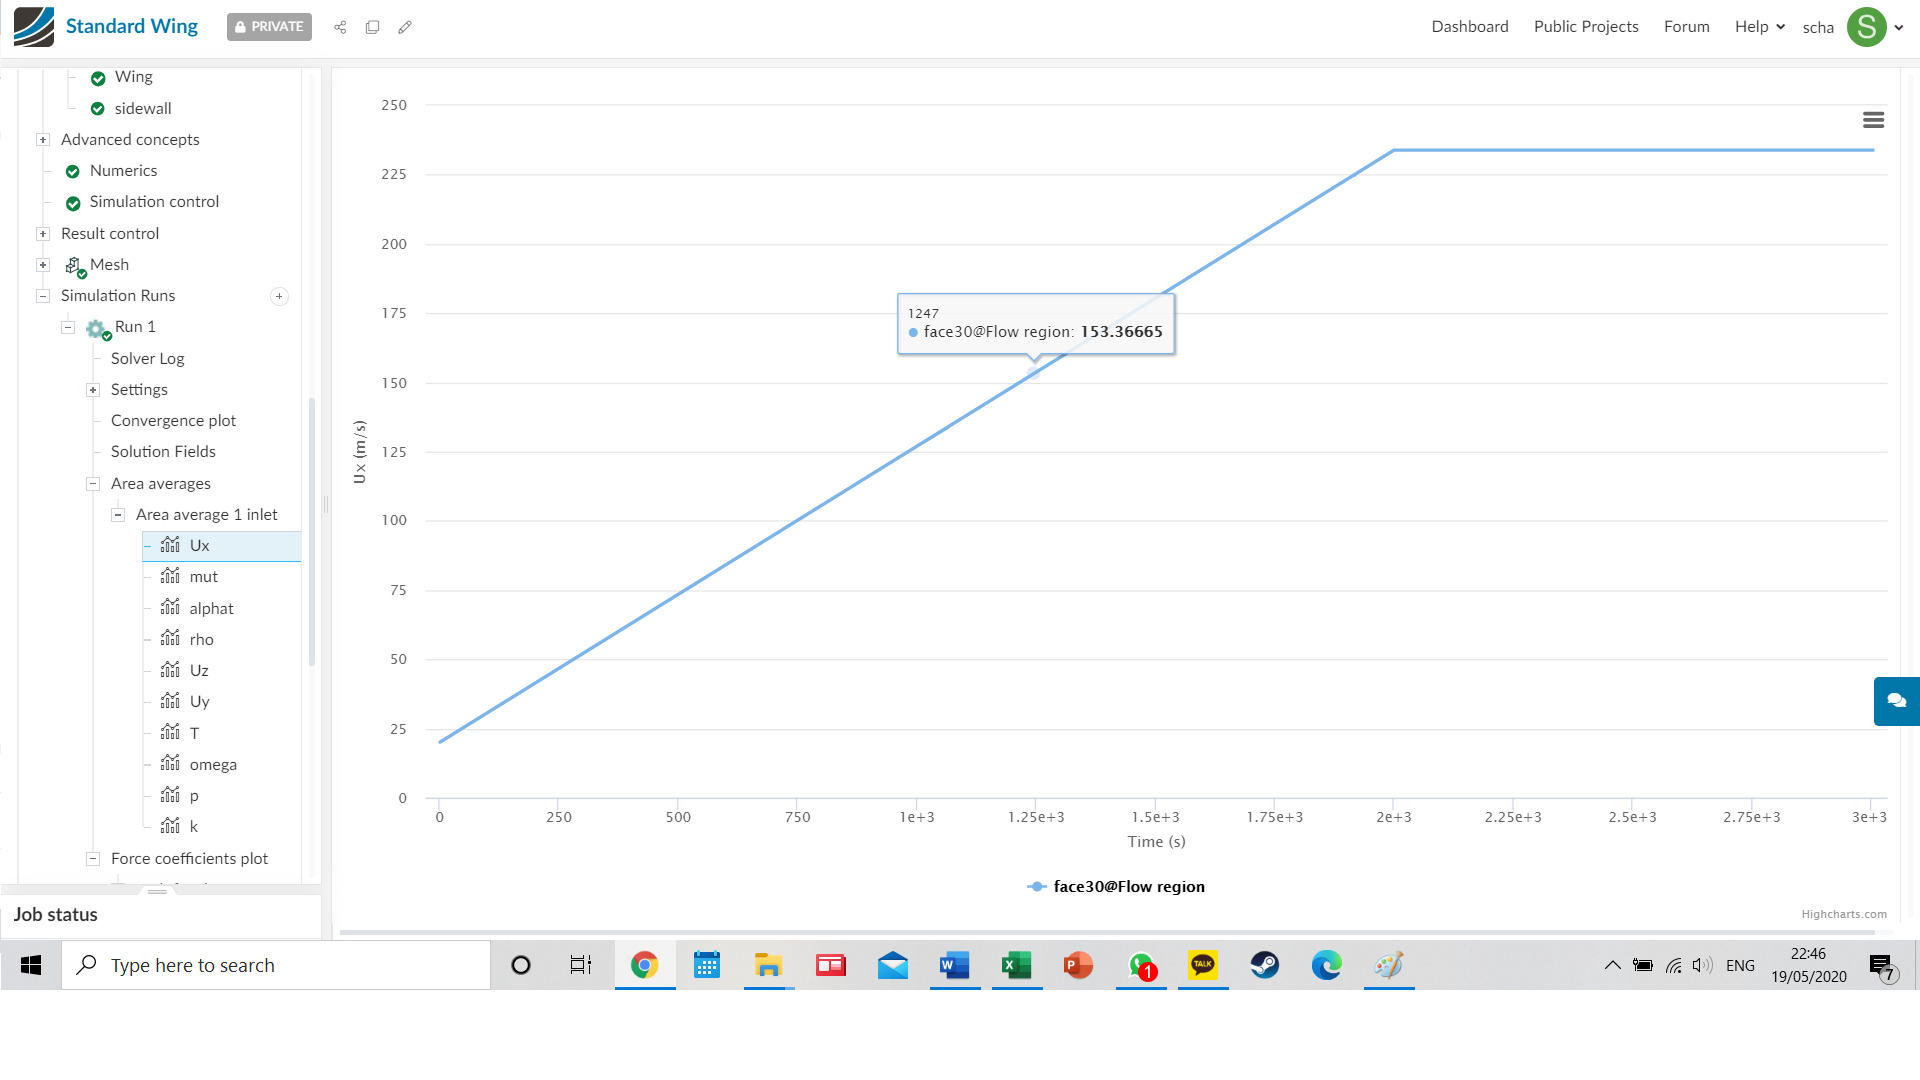Open the Convergence plot
Image resolution: width=1920 pixels, height=1080 pixels.
click(173, 421)
